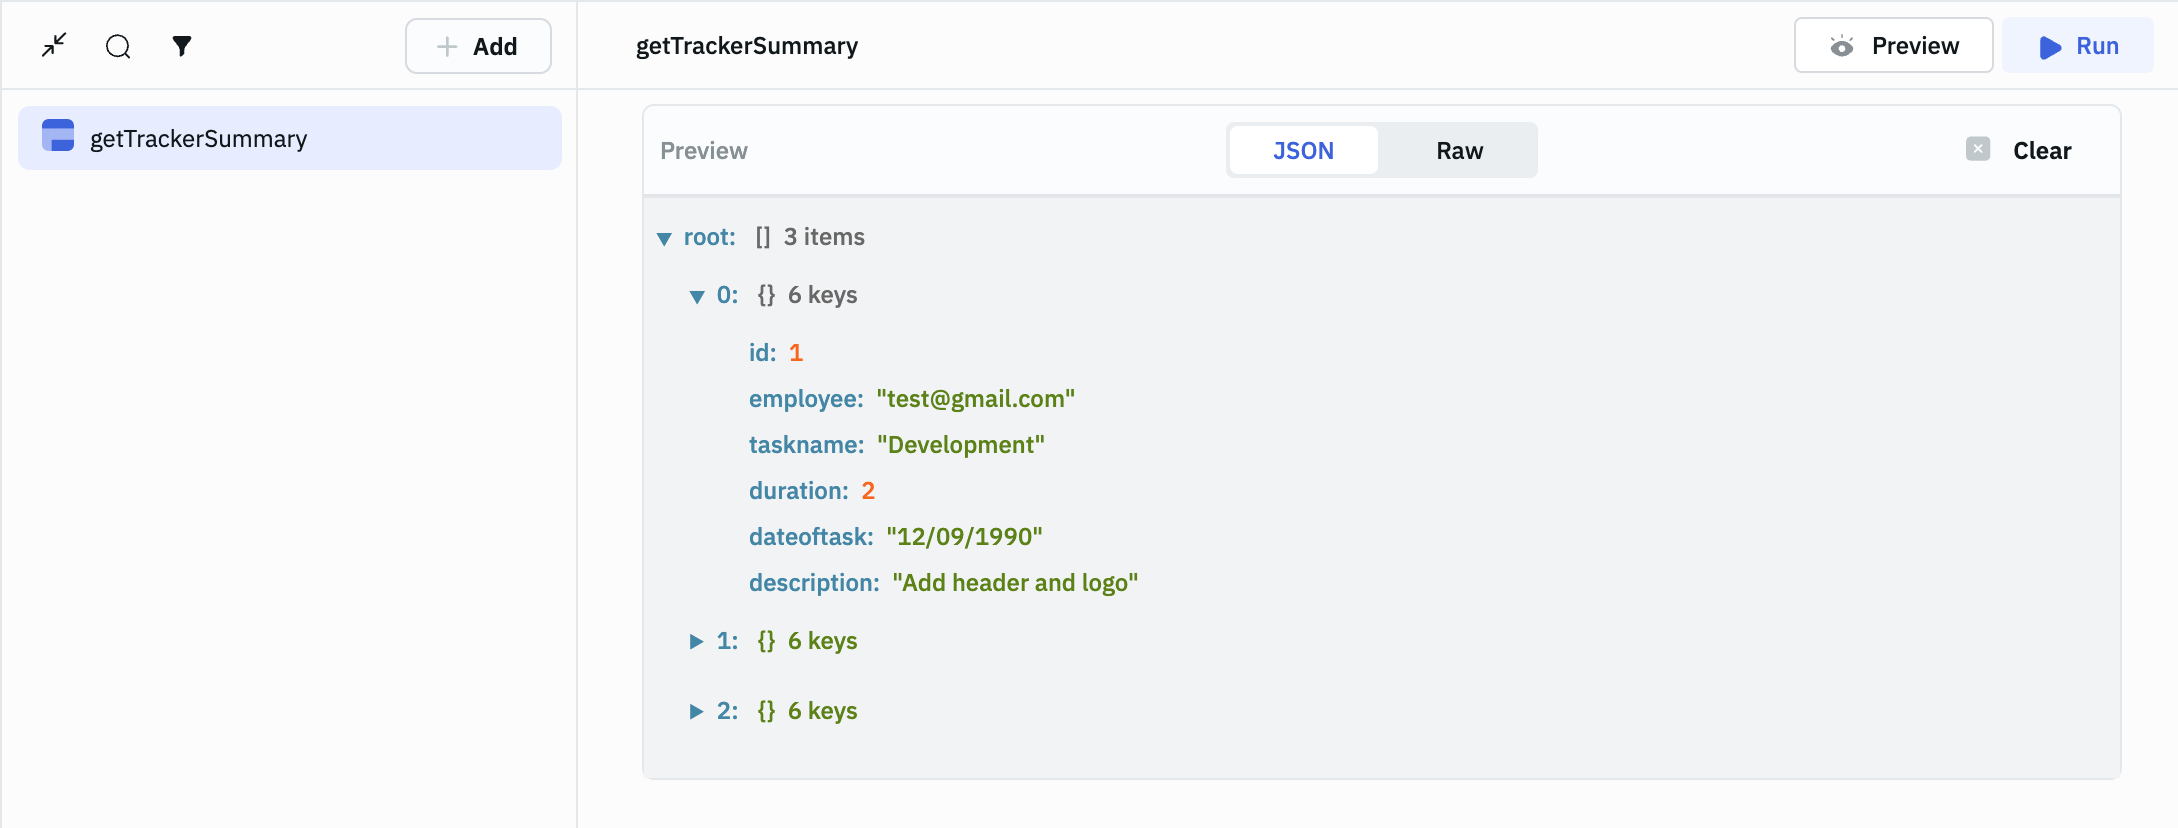Collapse the root array node
This screenshot has width=2178, height=828.
pyautogui.click(x=664, y=238)
